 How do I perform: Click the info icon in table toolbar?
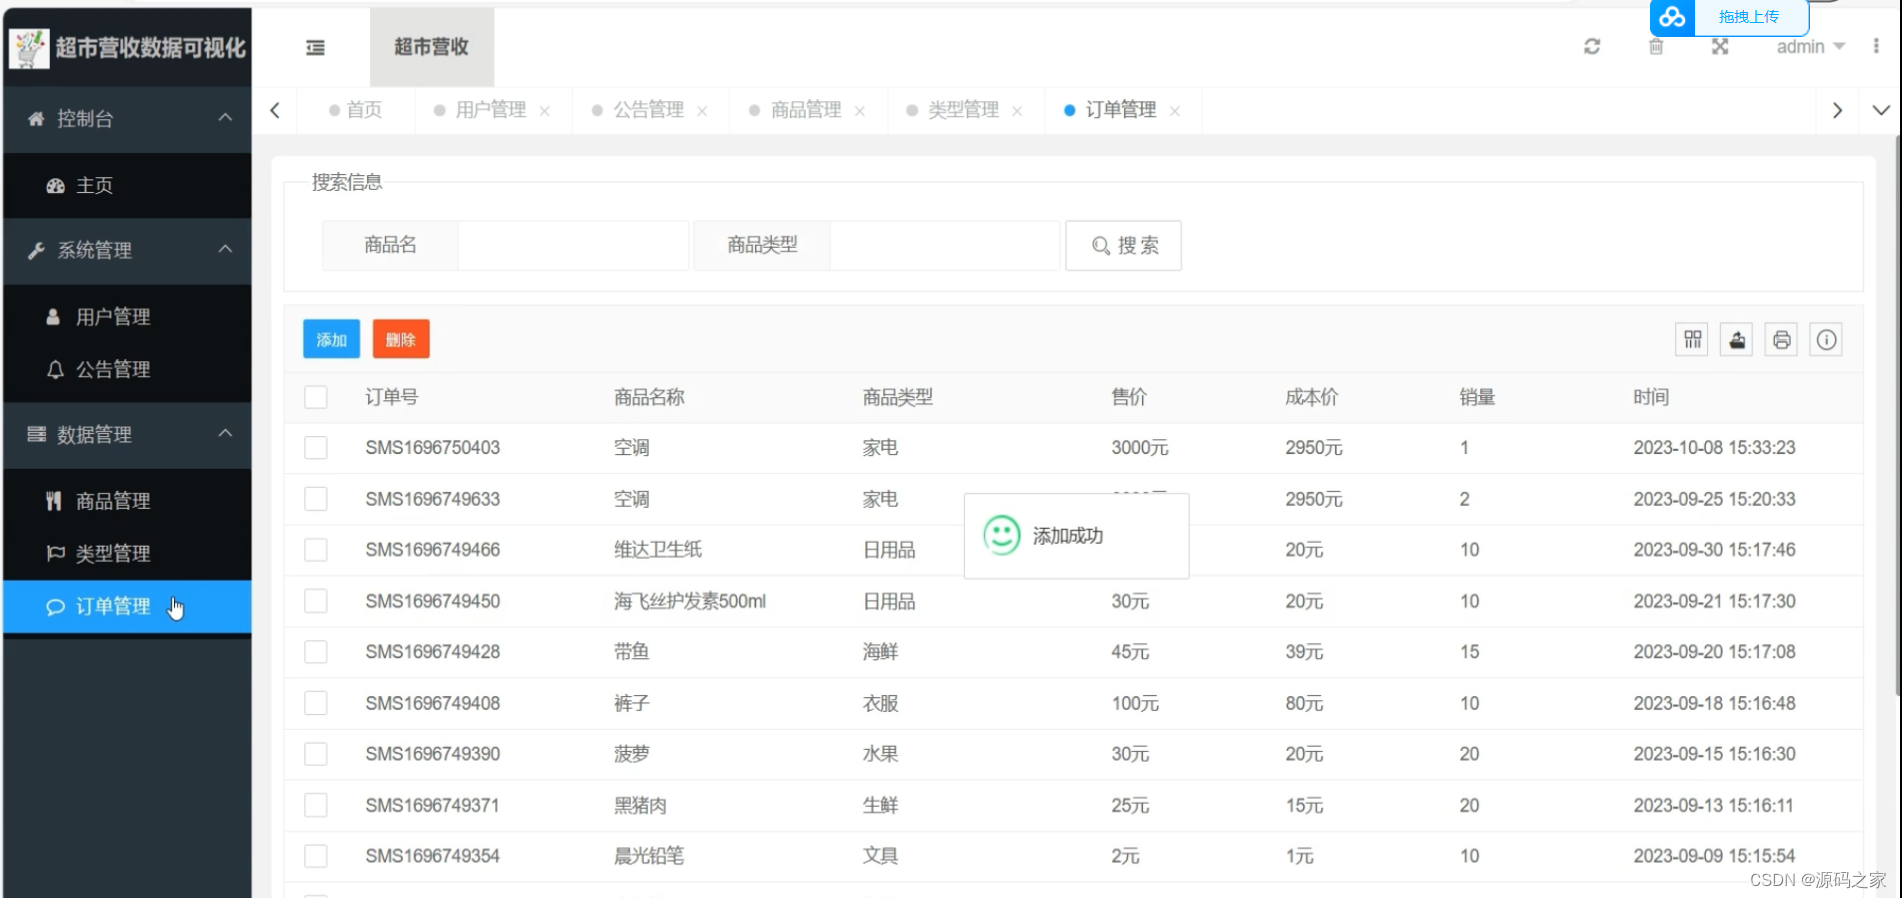1826,340
